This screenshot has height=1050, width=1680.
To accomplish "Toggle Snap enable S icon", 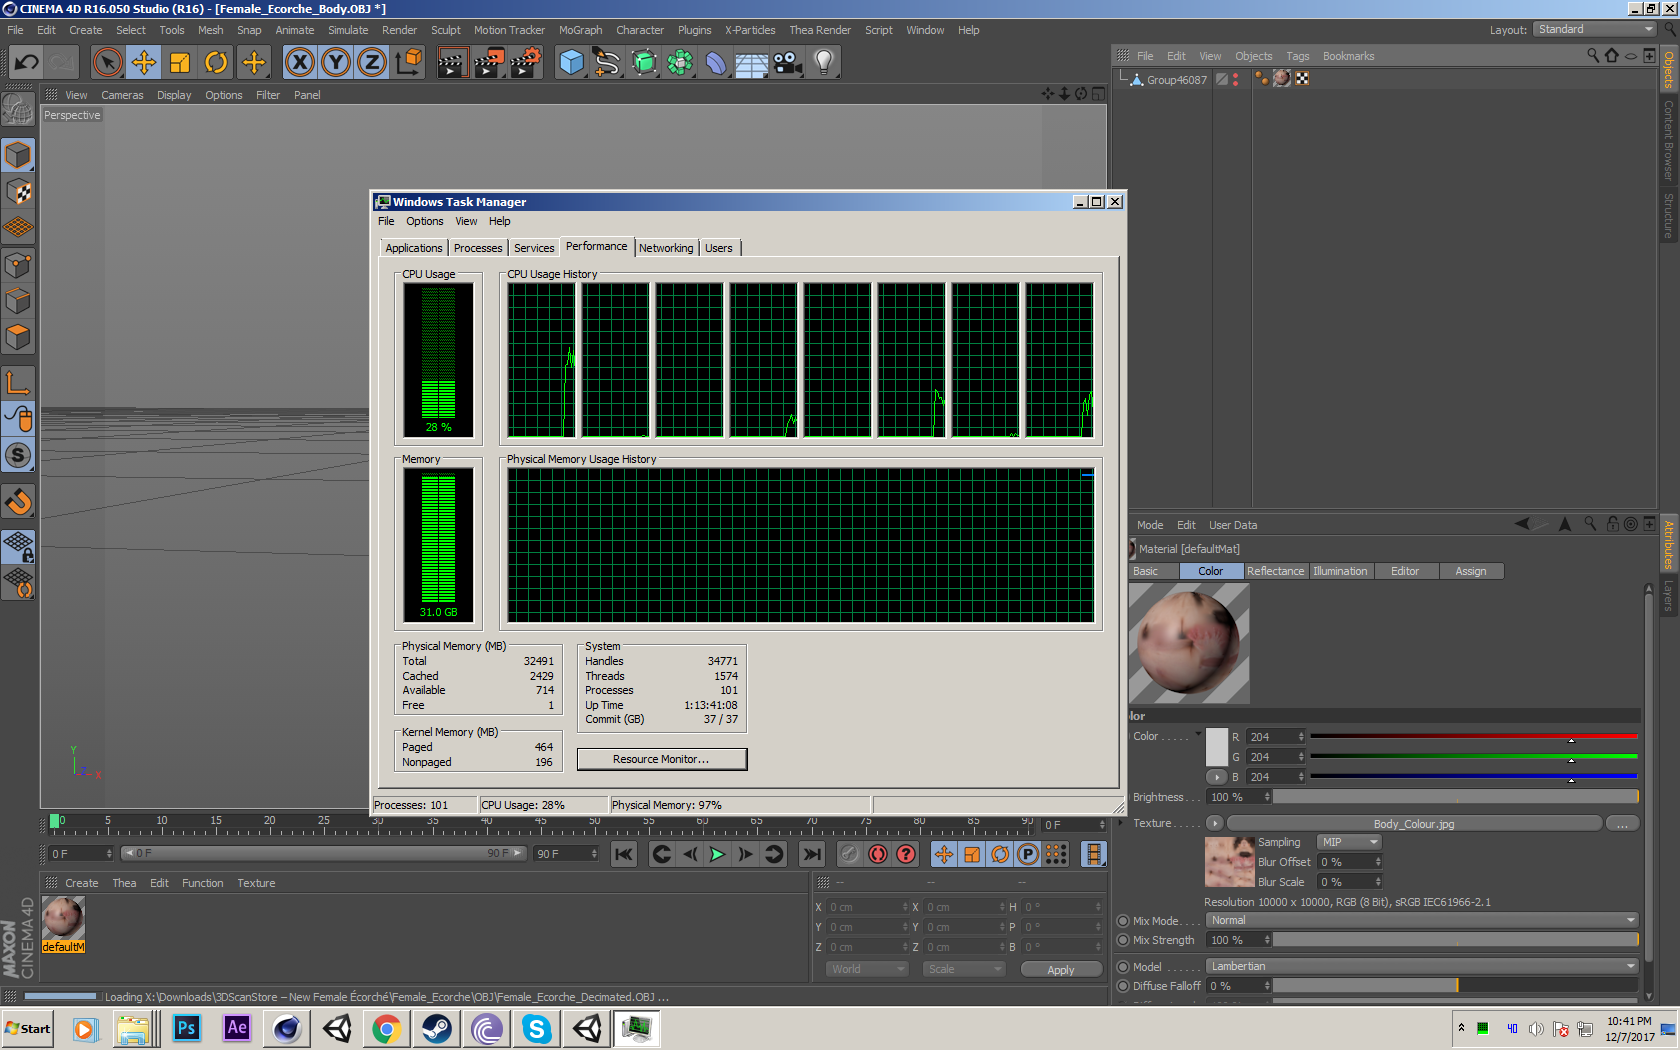I will (x=18, y=455).
